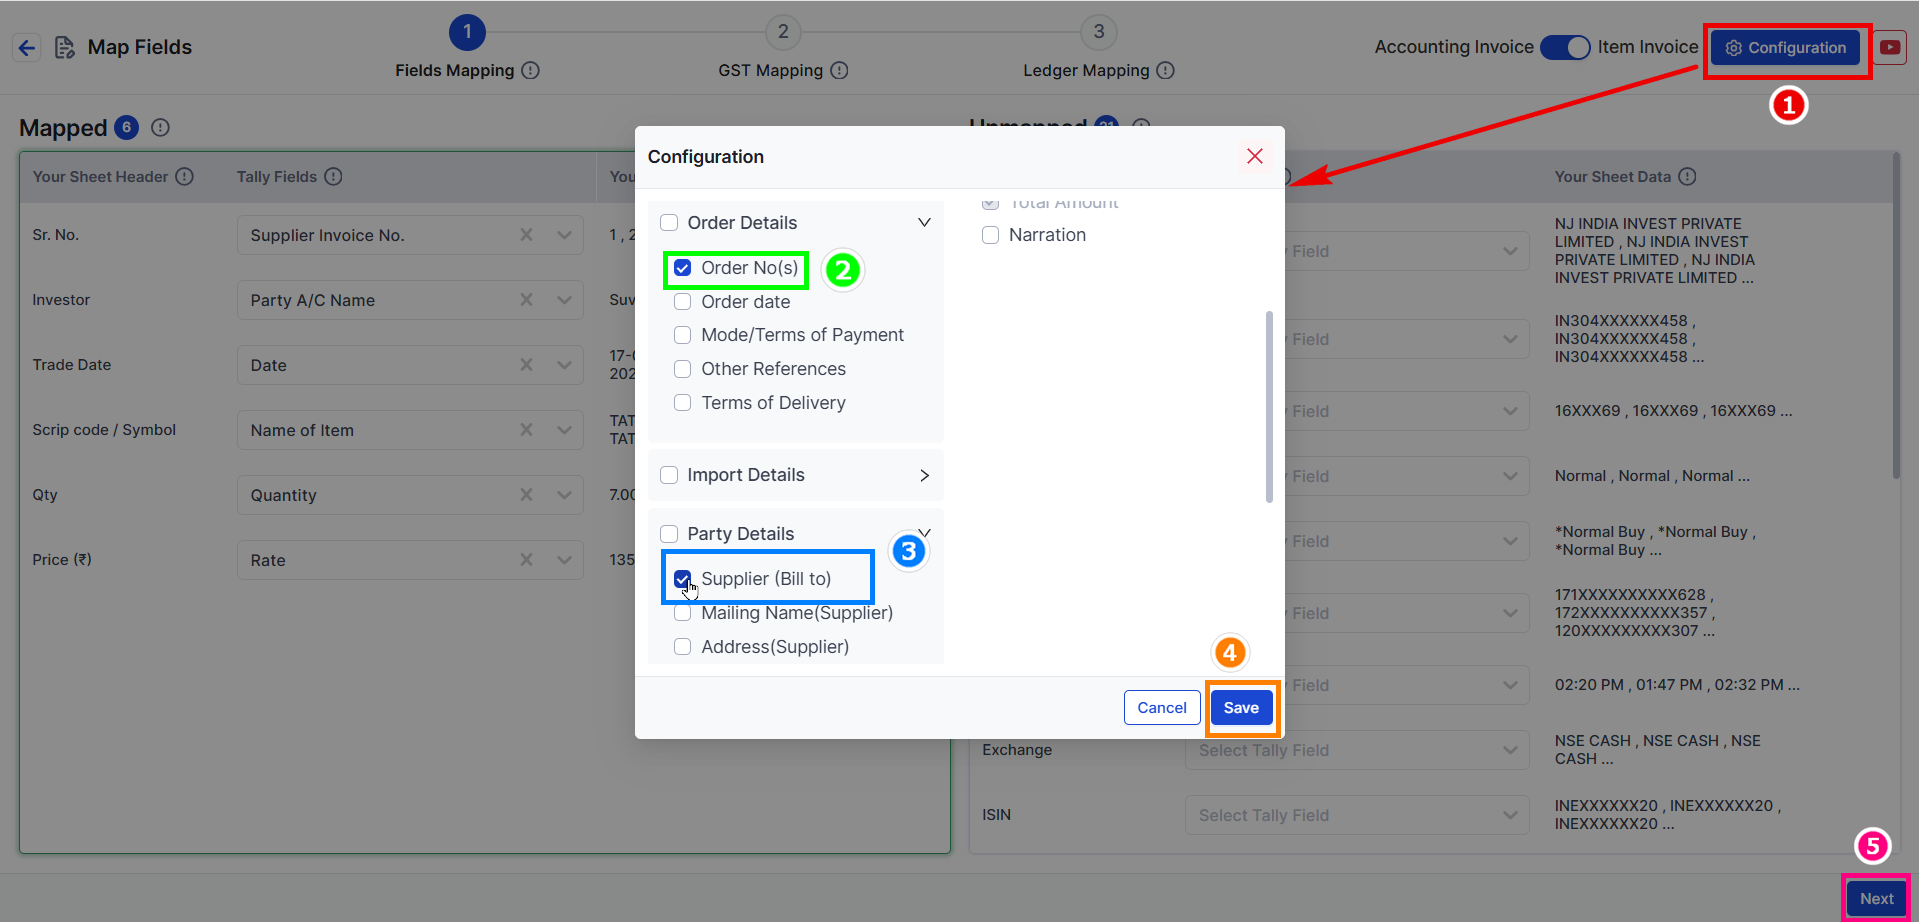Expand the Import Details section
This screenshot has width=1919, height=922.
coord(924,475)
